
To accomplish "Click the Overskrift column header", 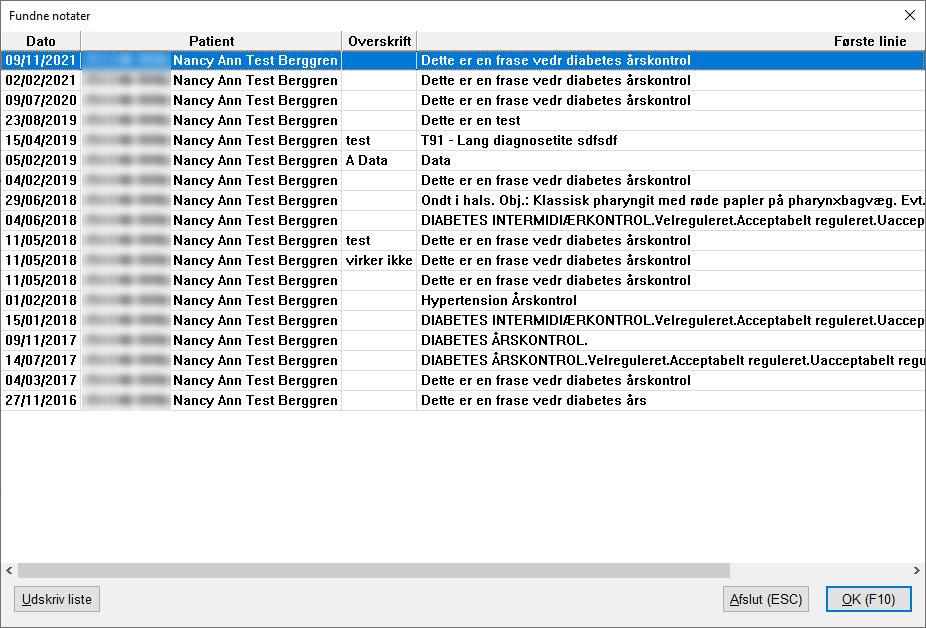I will click(379, 41).
